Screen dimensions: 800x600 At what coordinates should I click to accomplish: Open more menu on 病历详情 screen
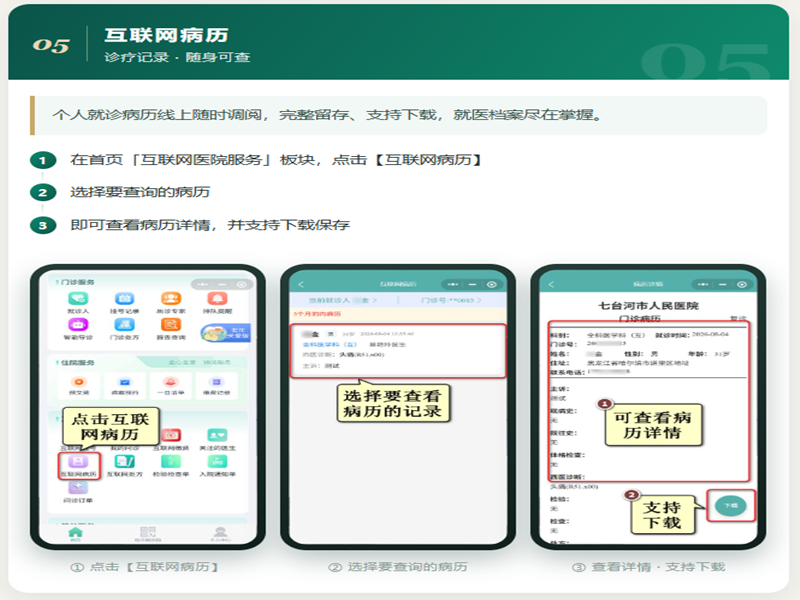pos(703,284)
